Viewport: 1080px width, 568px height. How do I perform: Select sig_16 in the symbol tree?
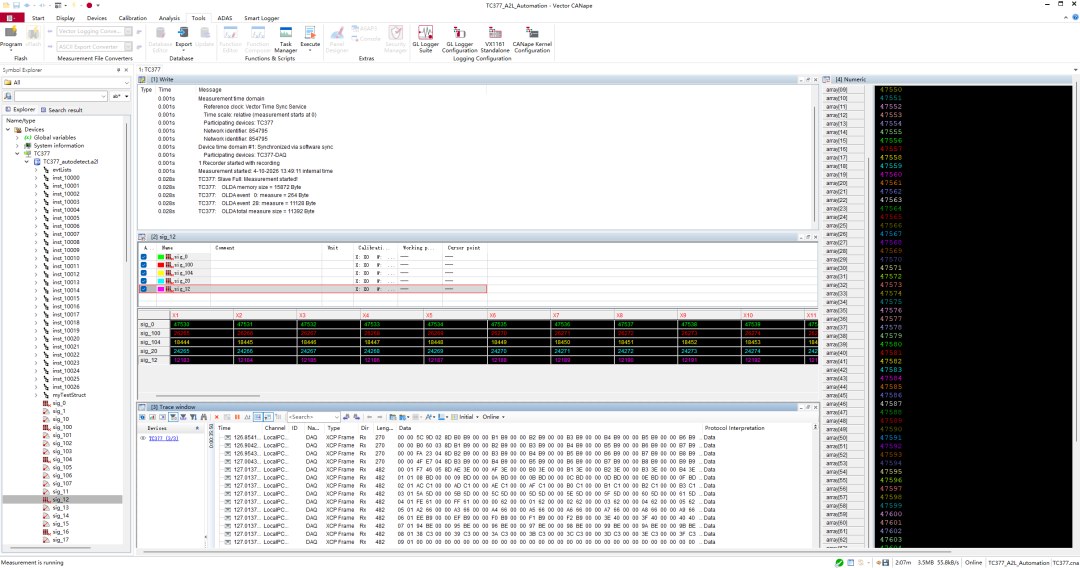click(x=61, y=532)
